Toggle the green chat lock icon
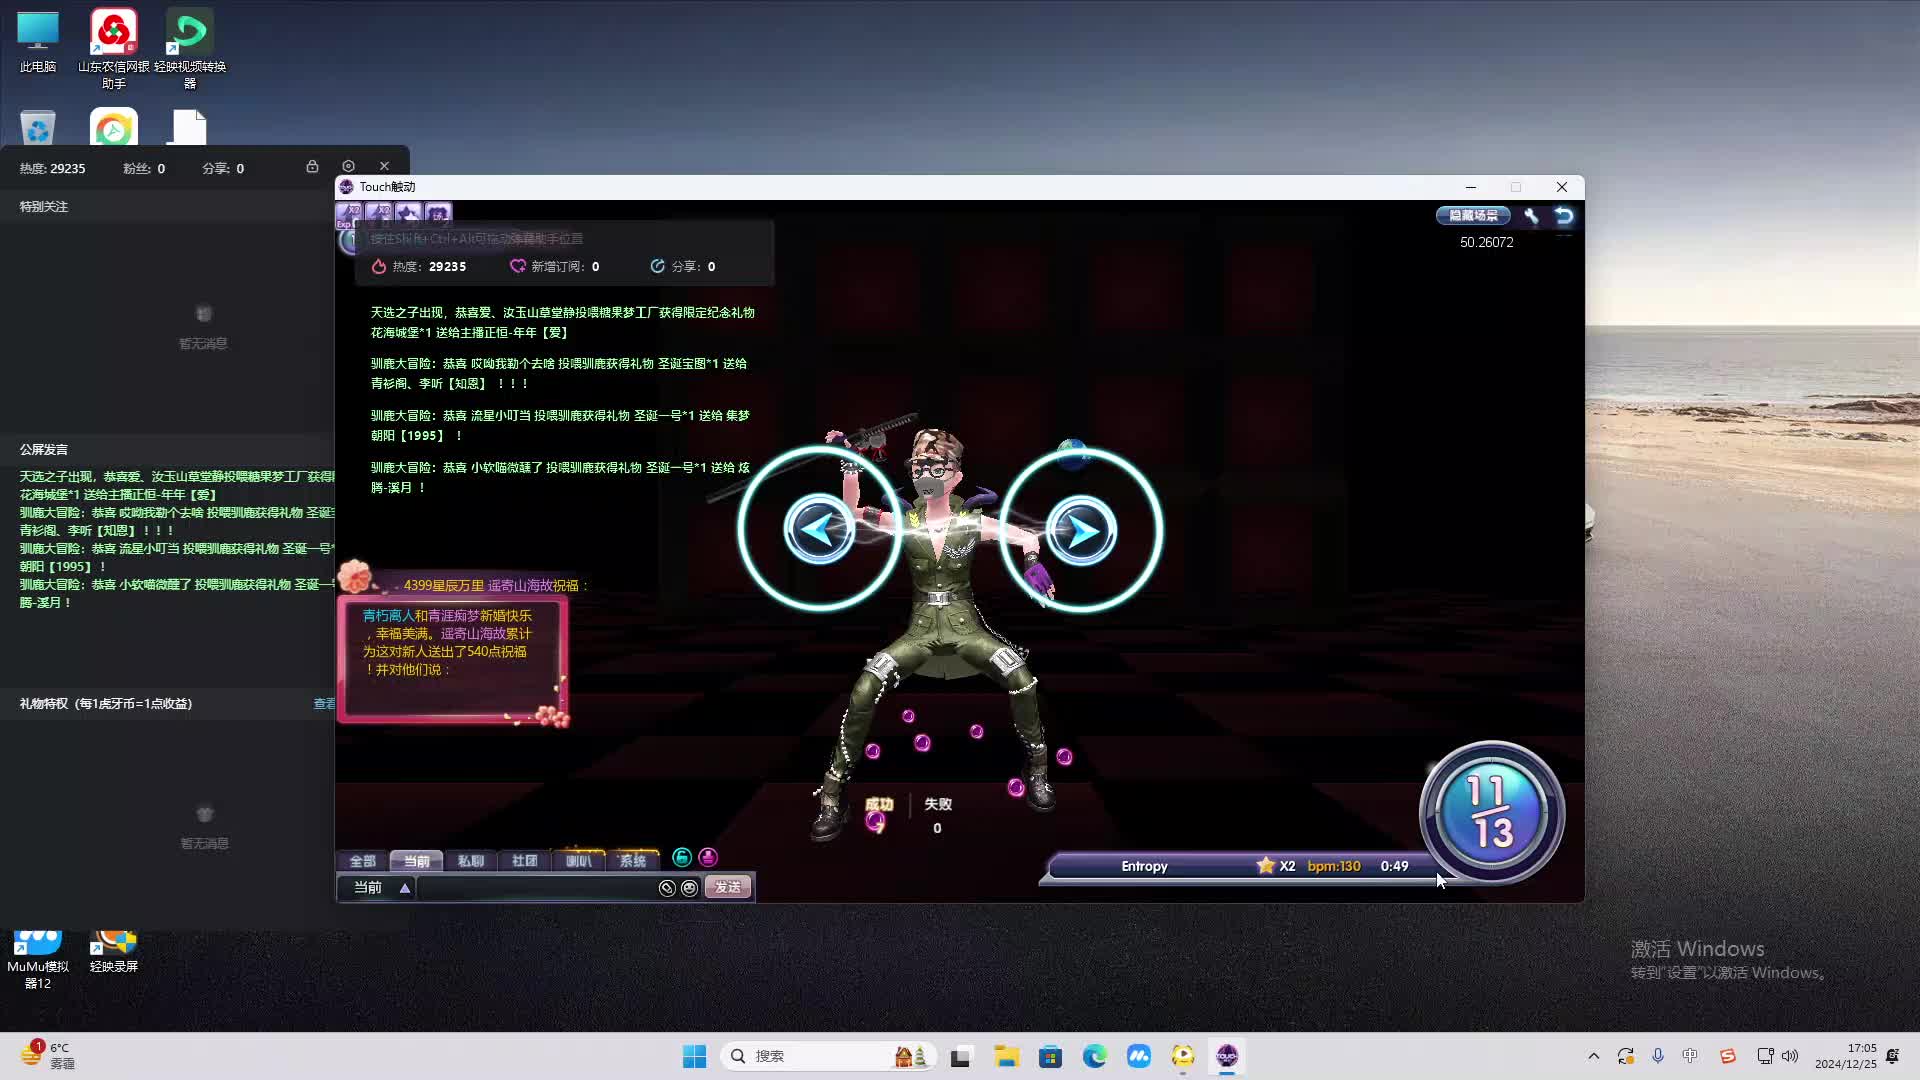Viewport: 1920px width, 1080px height. point(682,857)
